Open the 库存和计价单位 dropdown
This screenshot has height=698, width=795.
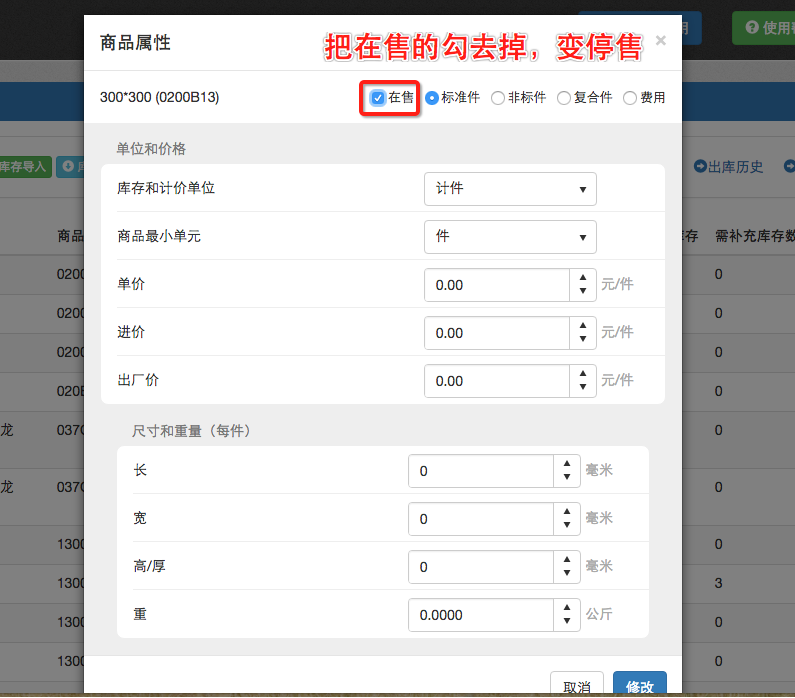pyautogui.click(x=510, y=189)
